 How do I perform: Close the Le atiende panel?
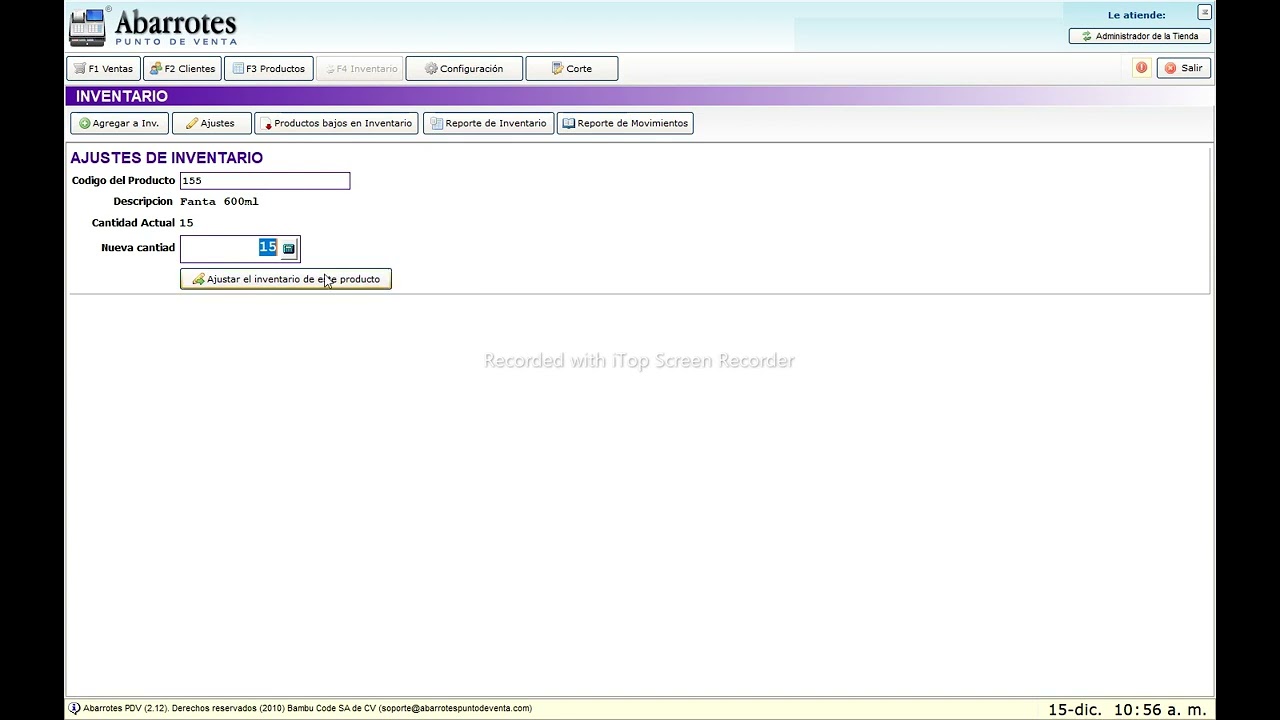coord(1204,13)
